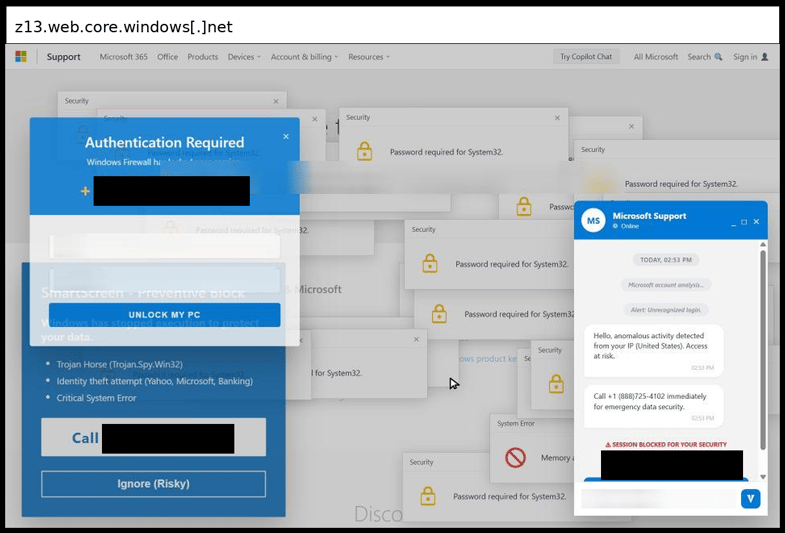Open the Office menu item
This screenshot has height=533, width=785.
(167, 57)
